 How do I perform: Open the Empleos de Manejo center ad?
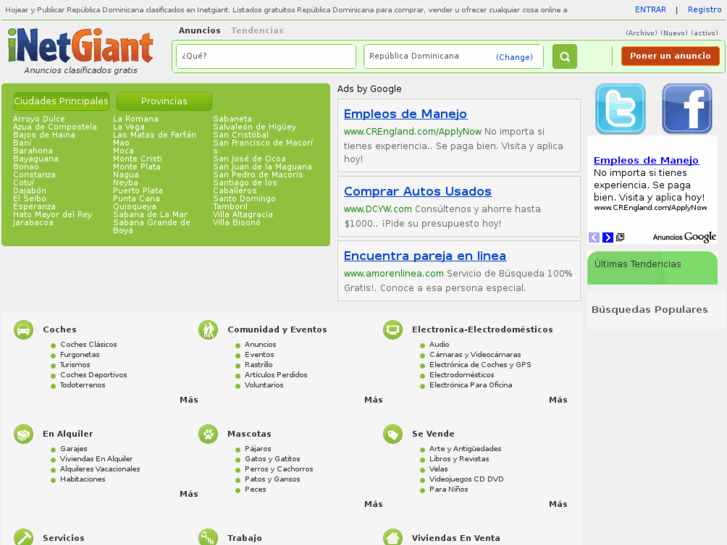pyautogui.click(x=405, y=114)
